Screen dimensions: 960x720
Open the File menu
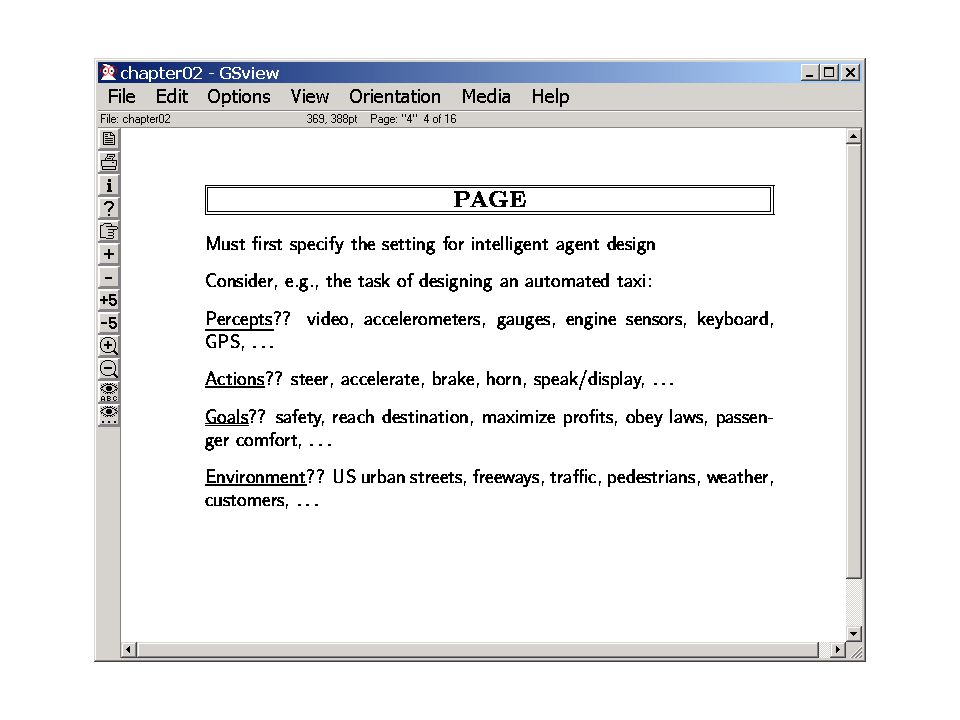click(121, 97)
